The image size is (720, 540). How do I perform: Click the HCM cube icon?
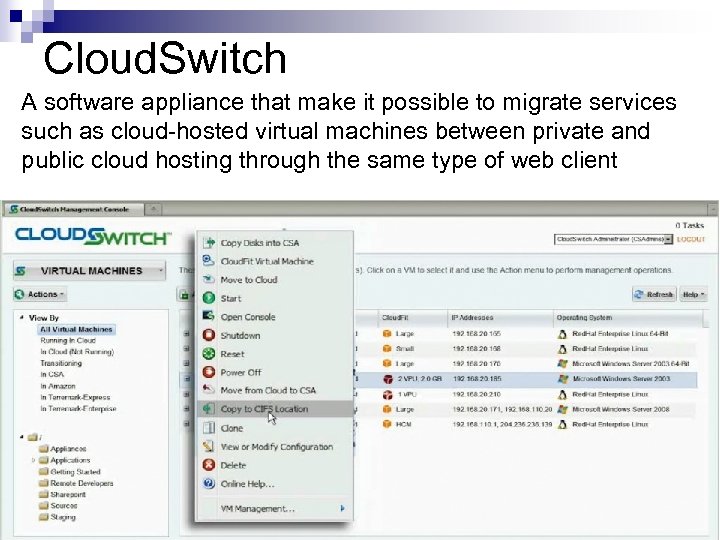tap(387, 424)
